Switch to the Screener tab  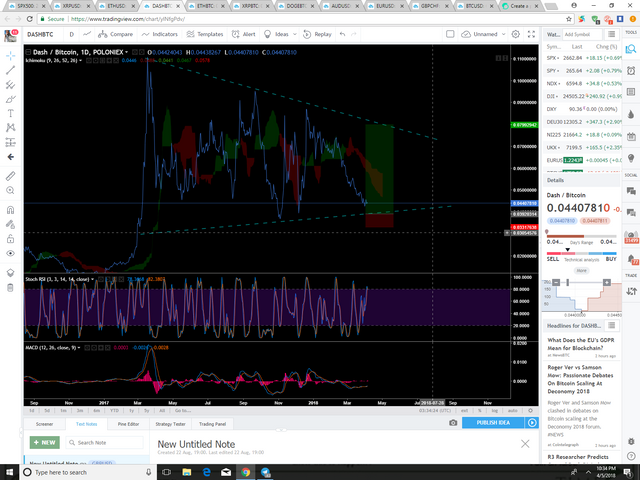pos(44,424)
